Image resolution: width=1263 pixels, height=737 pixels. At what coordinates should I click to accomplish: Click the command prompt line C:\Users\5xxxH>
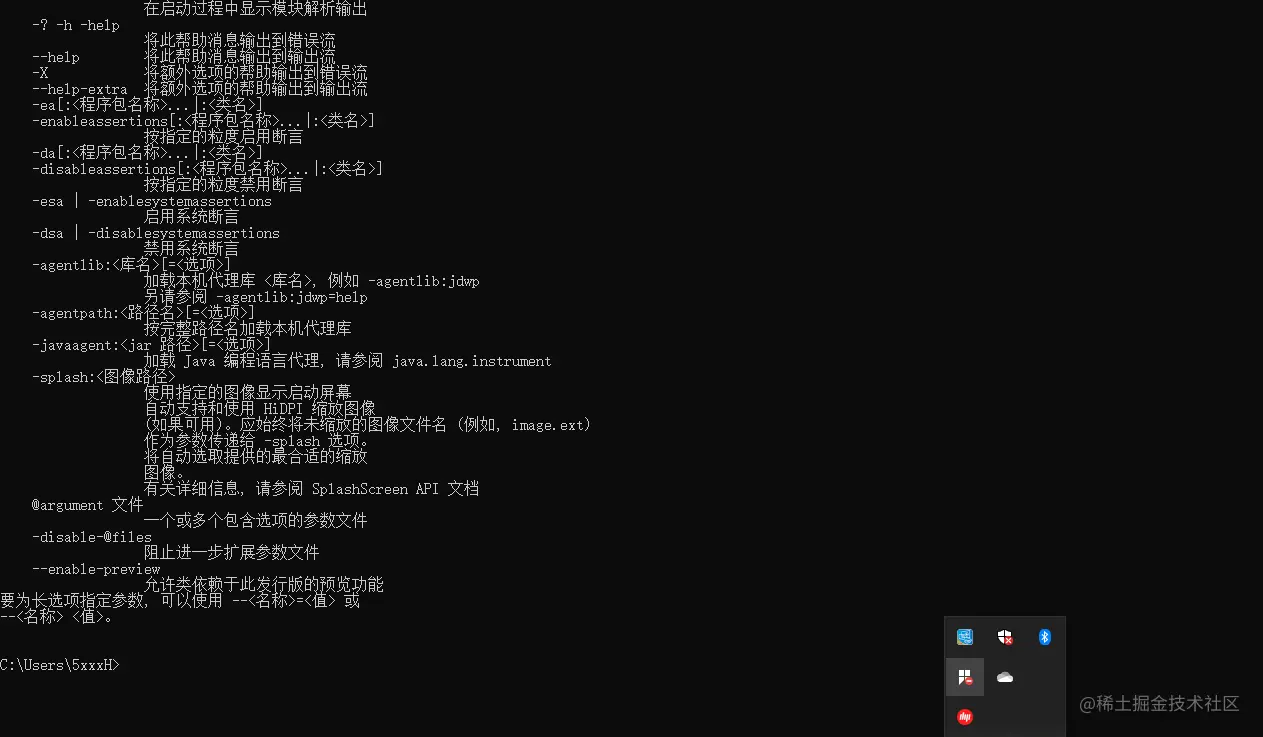(60, 665)
